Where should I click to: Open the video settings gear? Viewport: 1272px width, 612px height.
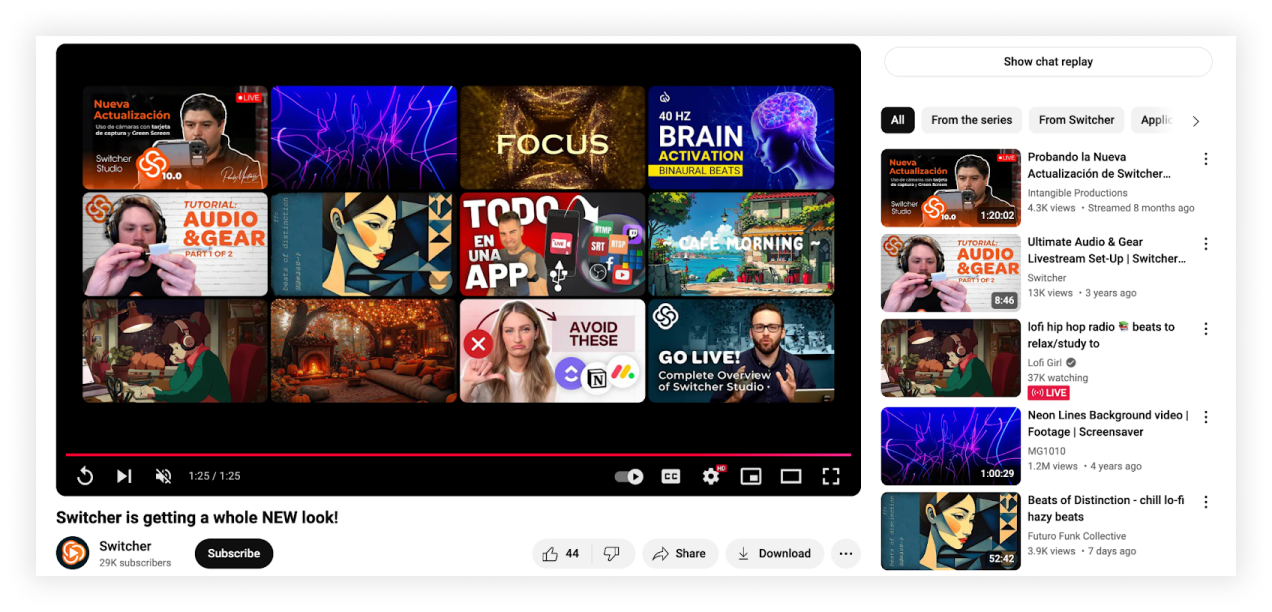pyautogui.click(x=711, y=476)
